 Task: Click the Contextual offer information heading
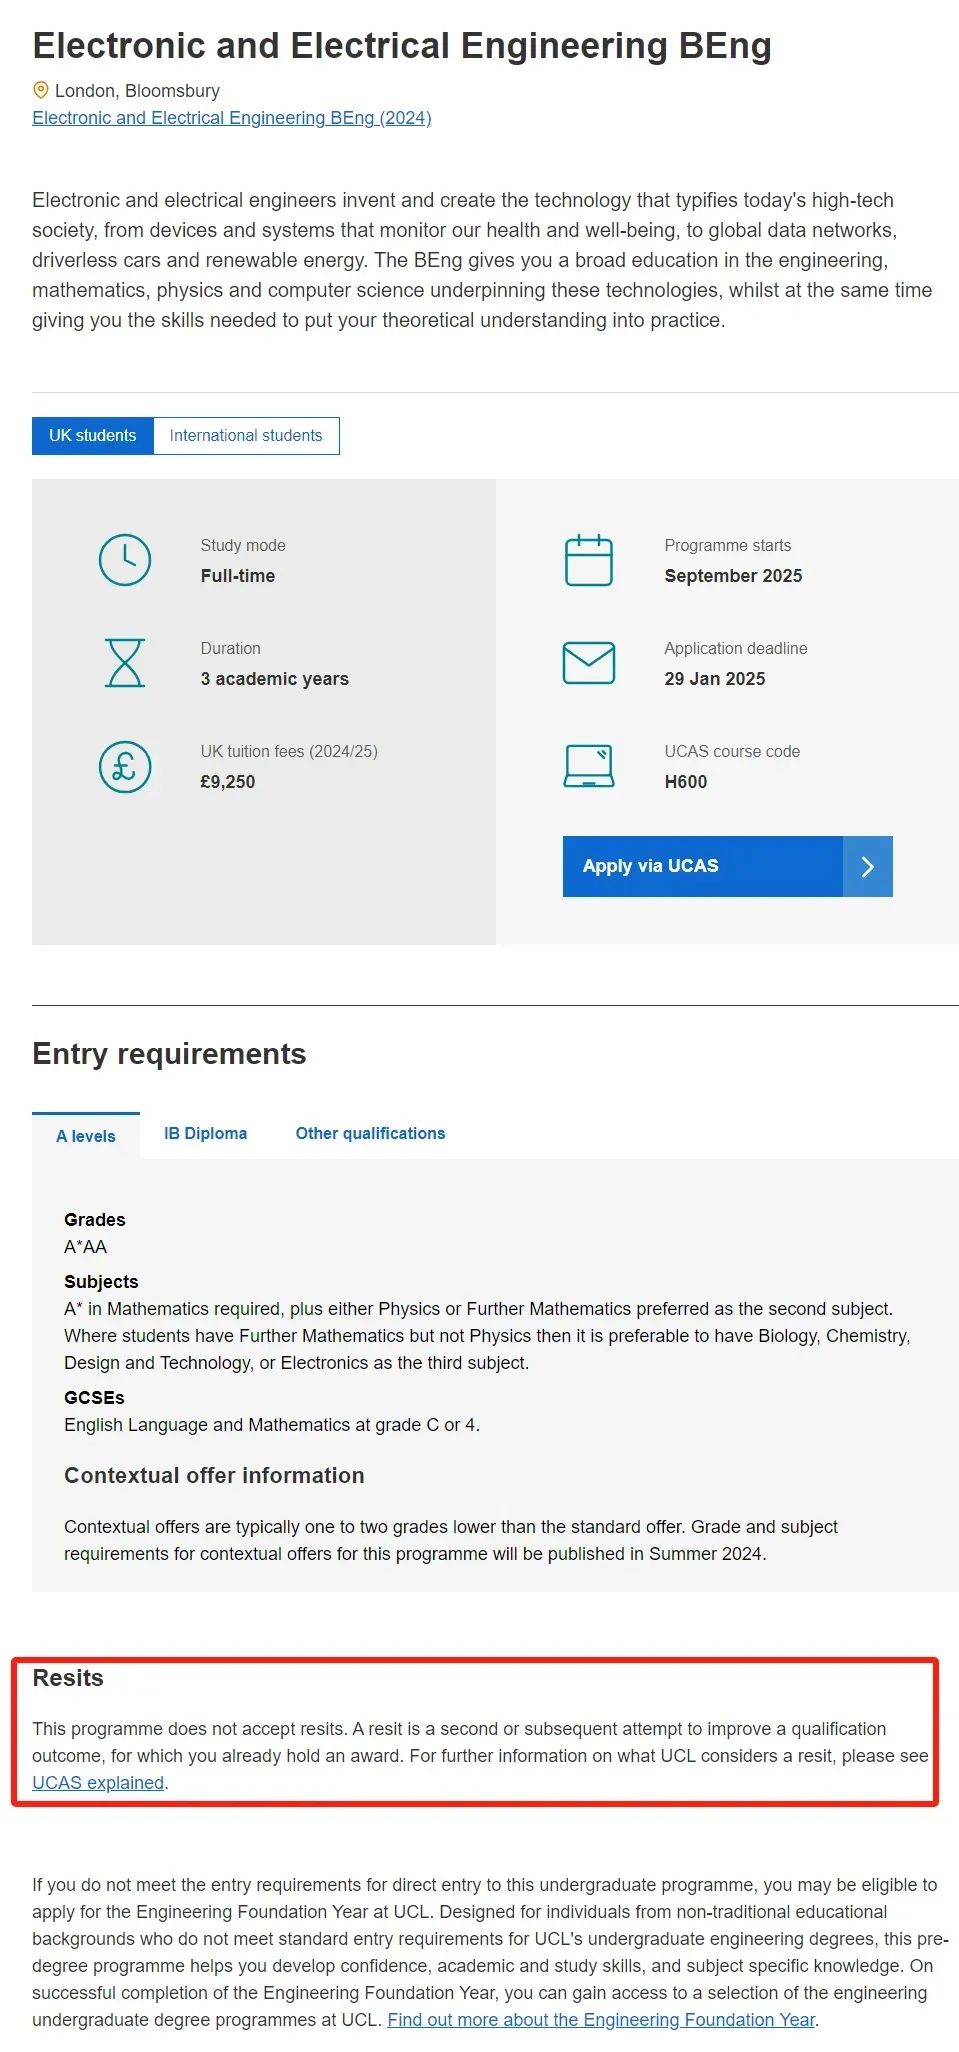point(214,1476)
